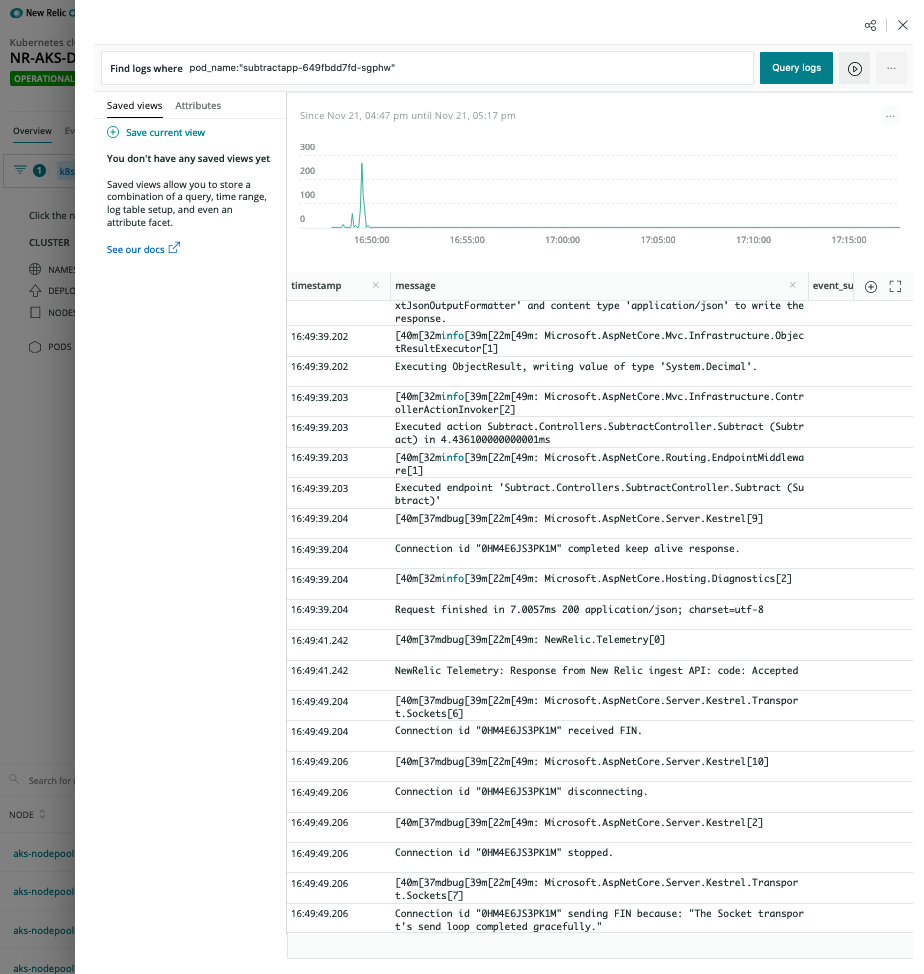
Task: Select NODES in the cluster sidebar
Action: 55,312
